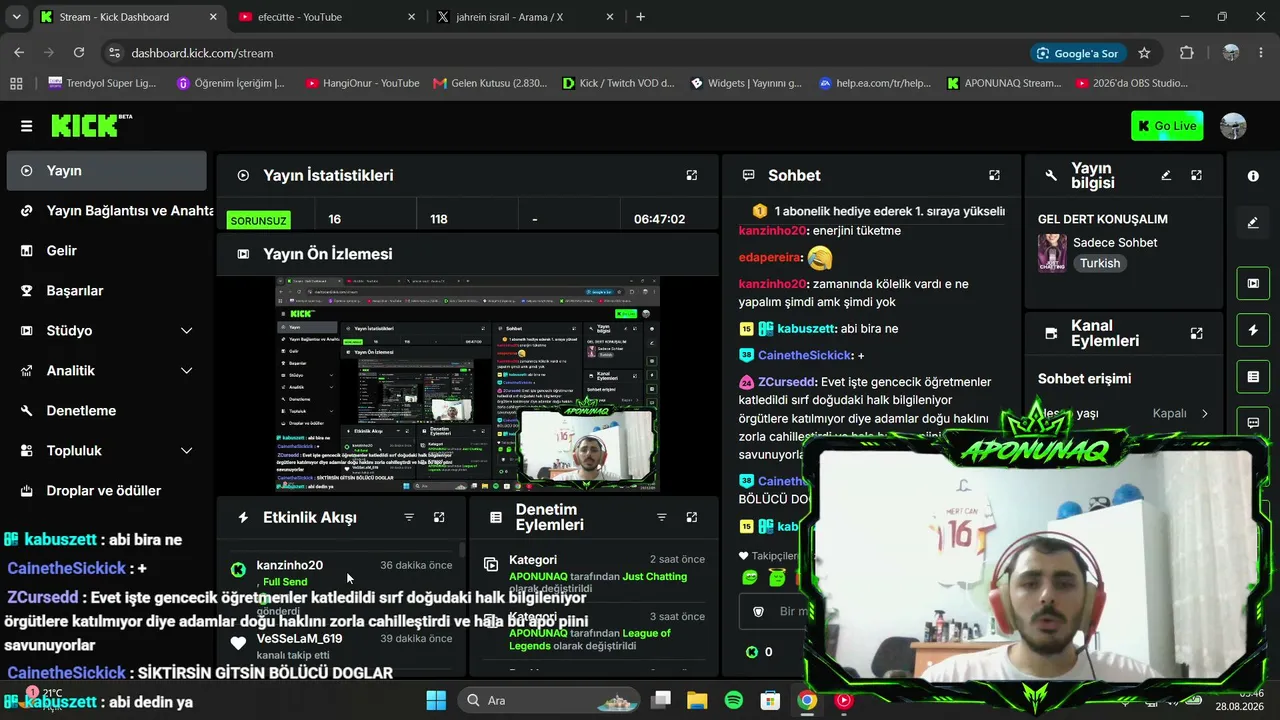The width and height of the screenshot is (1280, 720).
Task: Click the SORUNSUZ stream health badge
Action: pos(258,220)
